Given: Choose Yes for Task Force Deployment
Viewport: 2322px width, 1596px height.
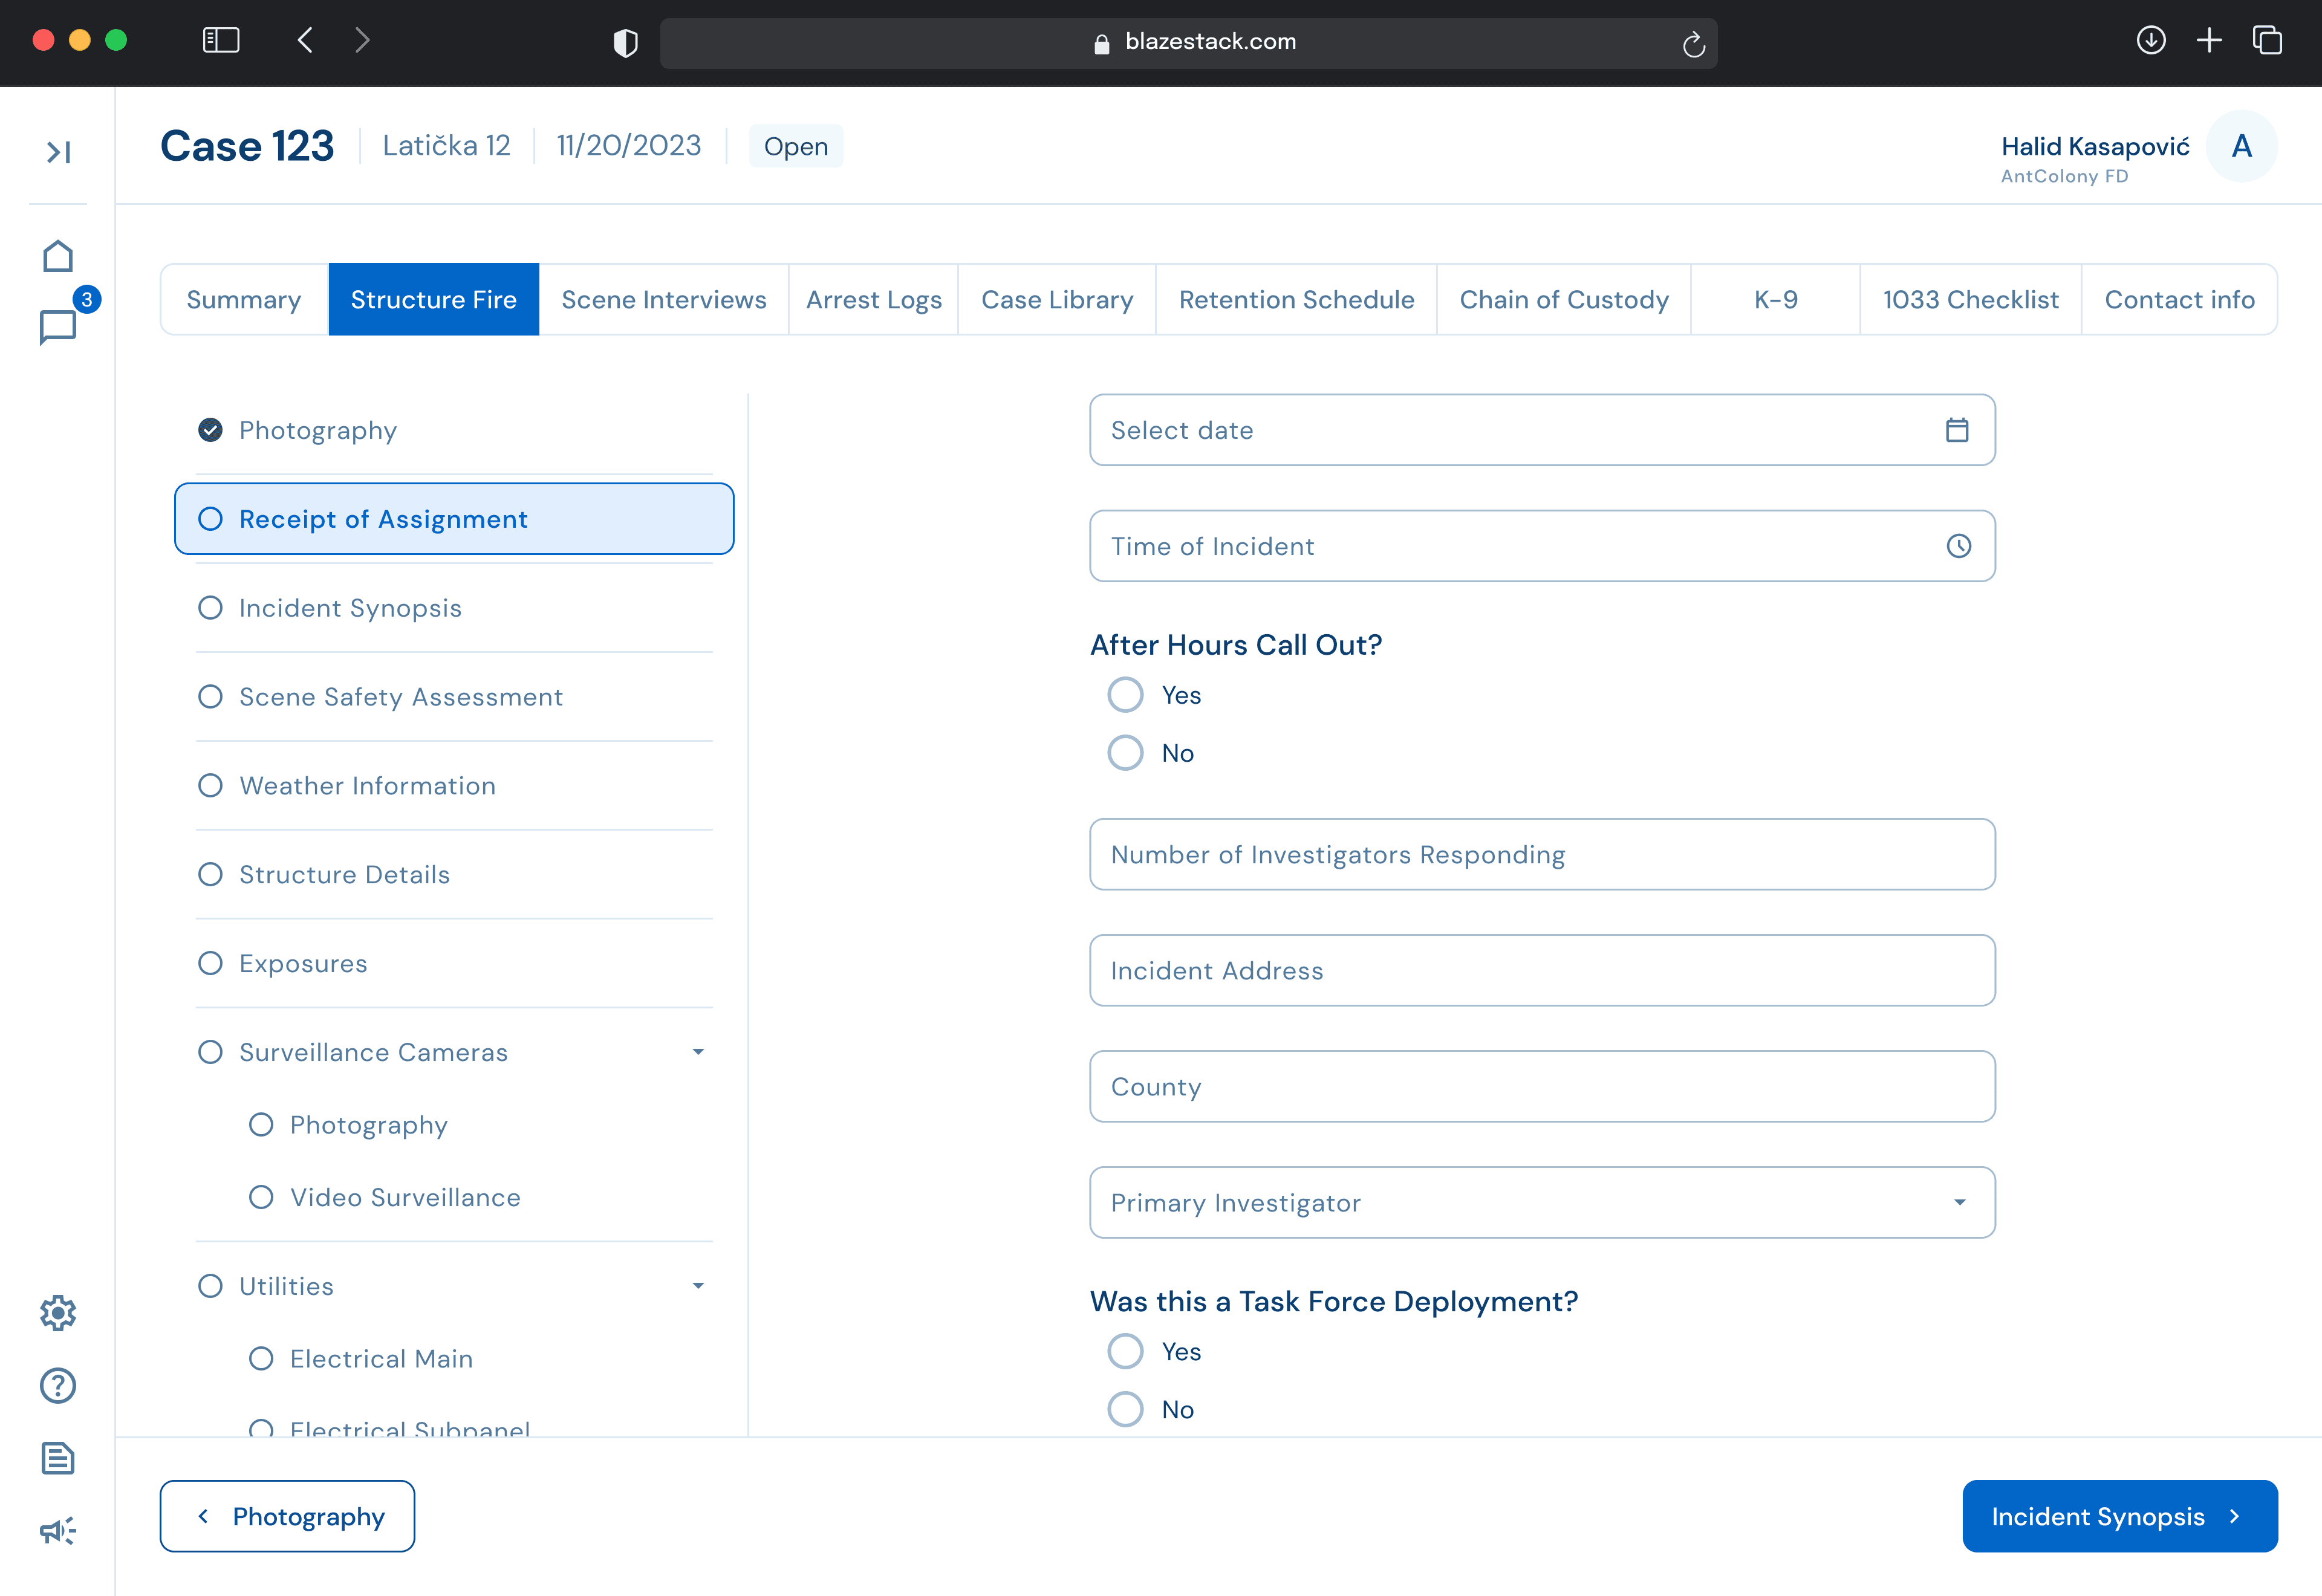Looking at the screenshot, I should point(1125,1351).
